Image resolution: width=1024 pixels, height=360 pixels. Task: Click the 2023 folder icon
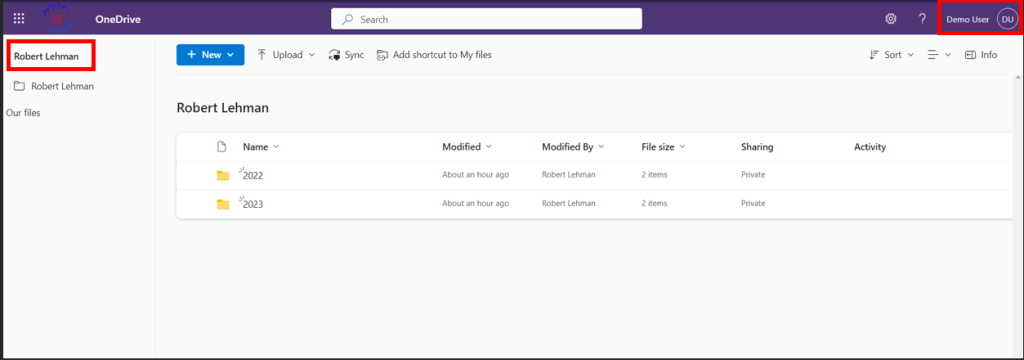click(223, 204)
